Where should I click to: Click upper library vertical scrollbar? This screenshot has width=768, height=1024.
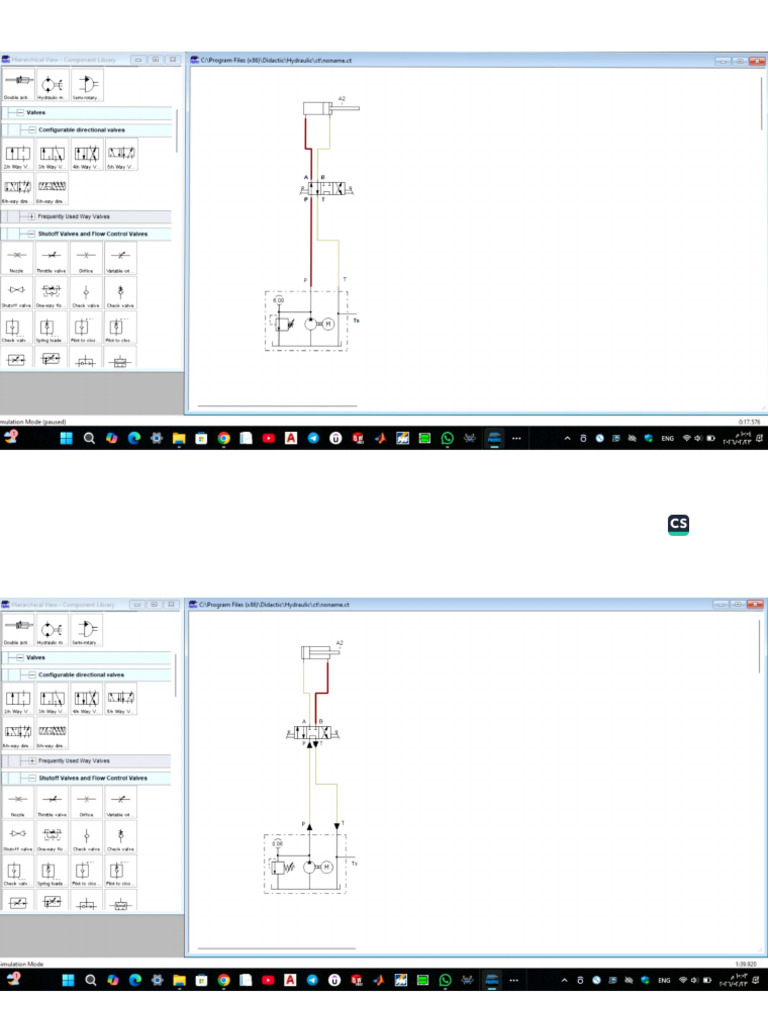(x=176, y=131)
